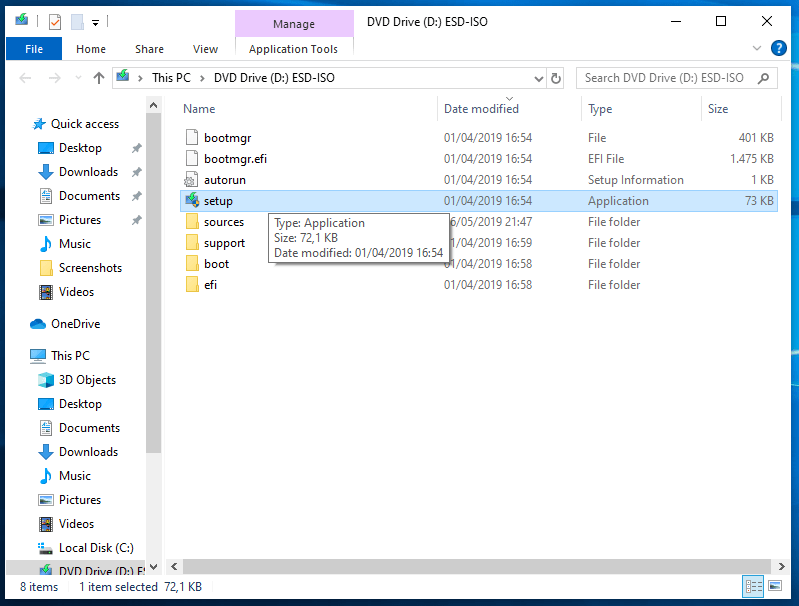This screenshot has width=799, height=606.
Task: Click horizontal scrollbar right arrow
Action: [781, 566]
